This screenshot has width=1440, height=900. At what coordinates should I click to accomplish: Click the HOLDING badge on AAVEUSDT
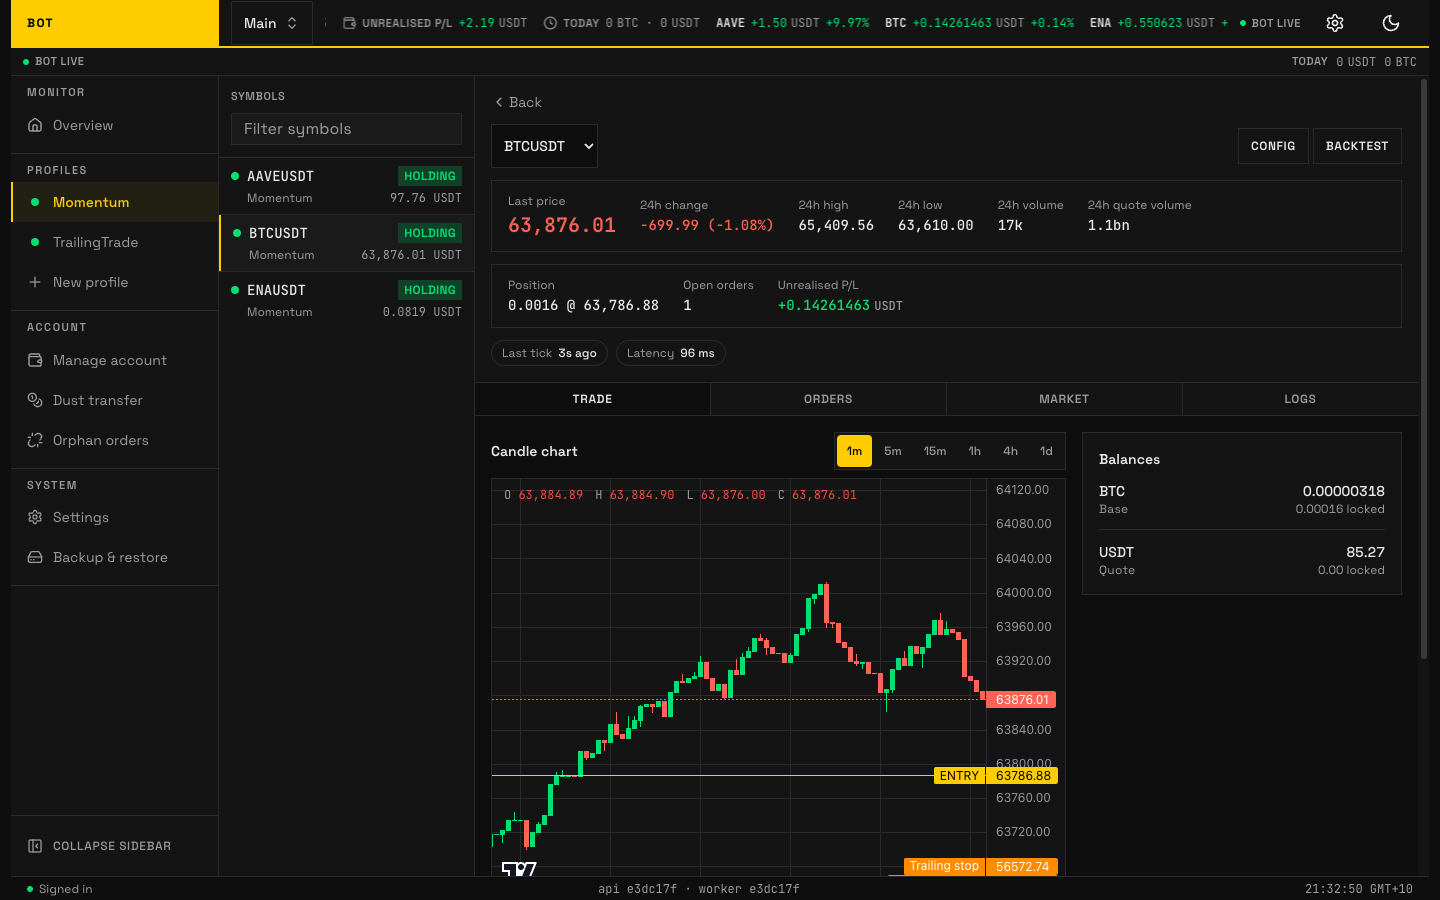point(430,176)
